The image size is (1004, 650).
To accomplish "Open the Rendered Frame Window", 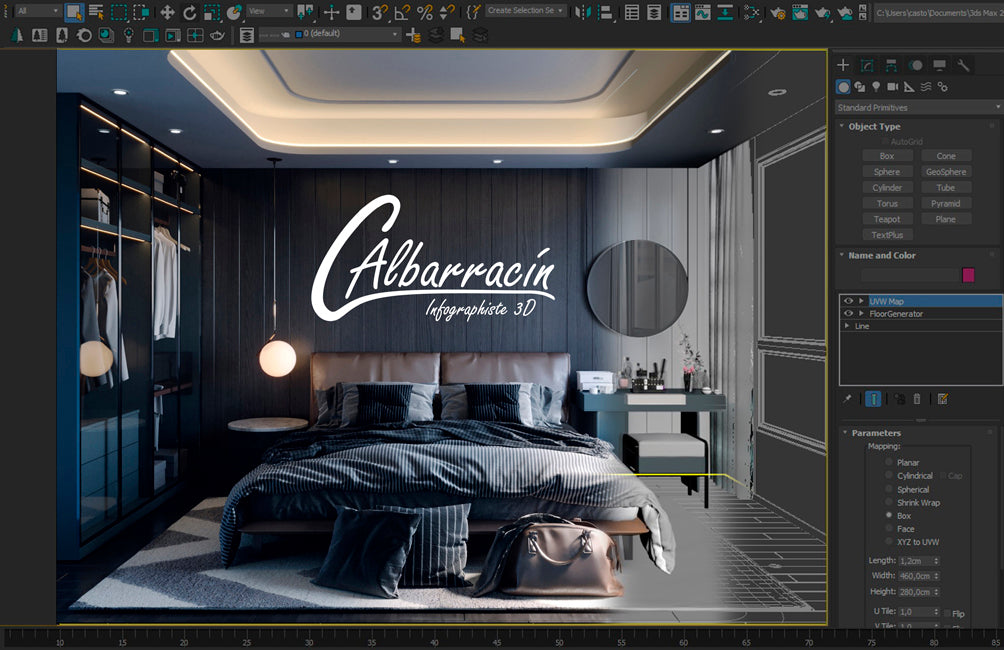I will (x=800, y=12).
